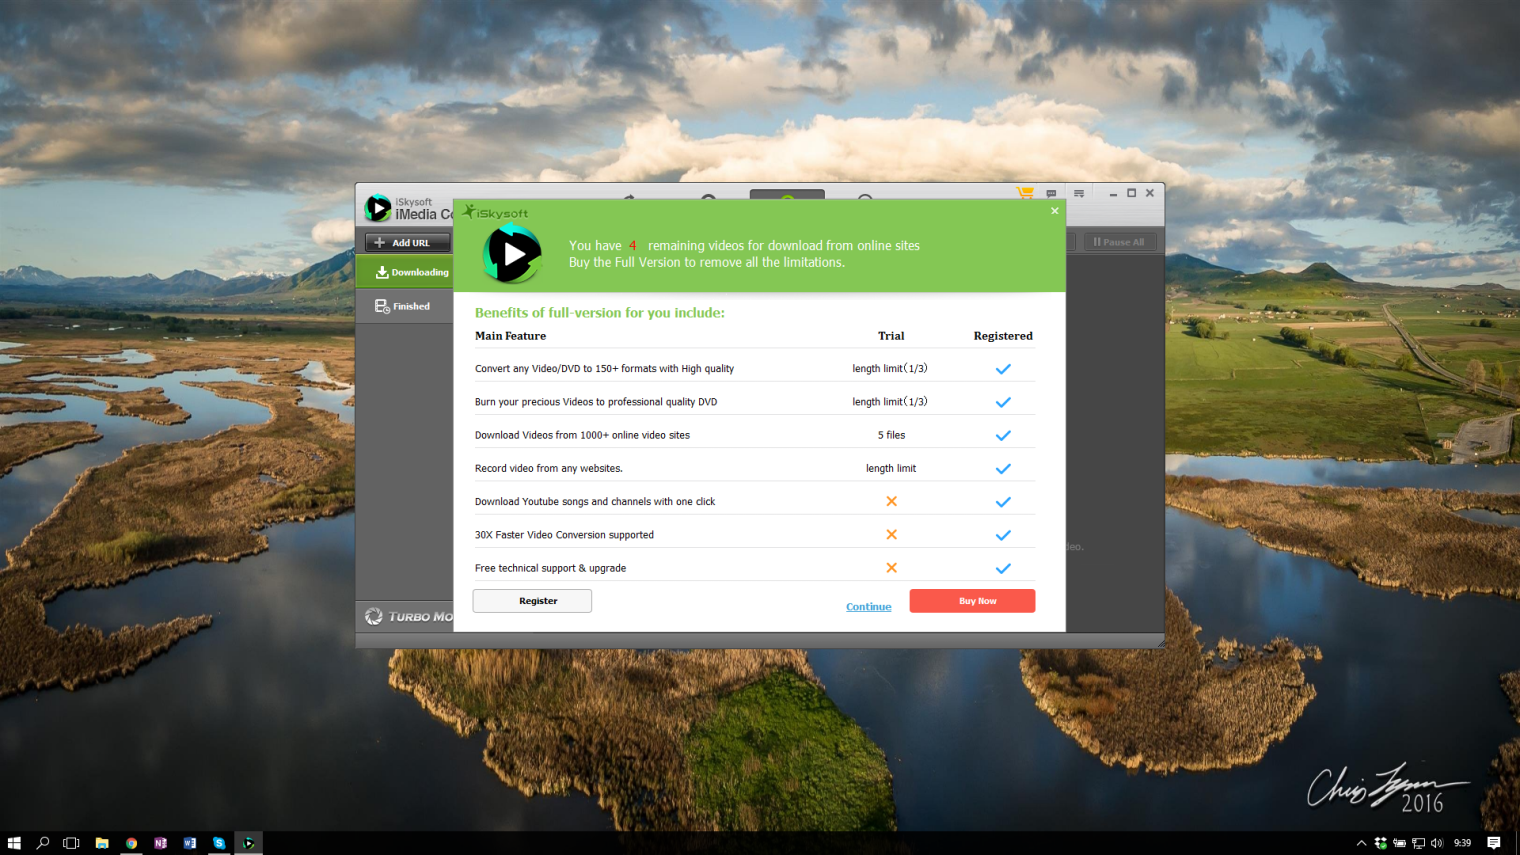This screenshot has width=1520, height=855.
Task: Select 'Download Youtube songs and channels' row text
Action: pyautogui.click(x=595, y=502)
